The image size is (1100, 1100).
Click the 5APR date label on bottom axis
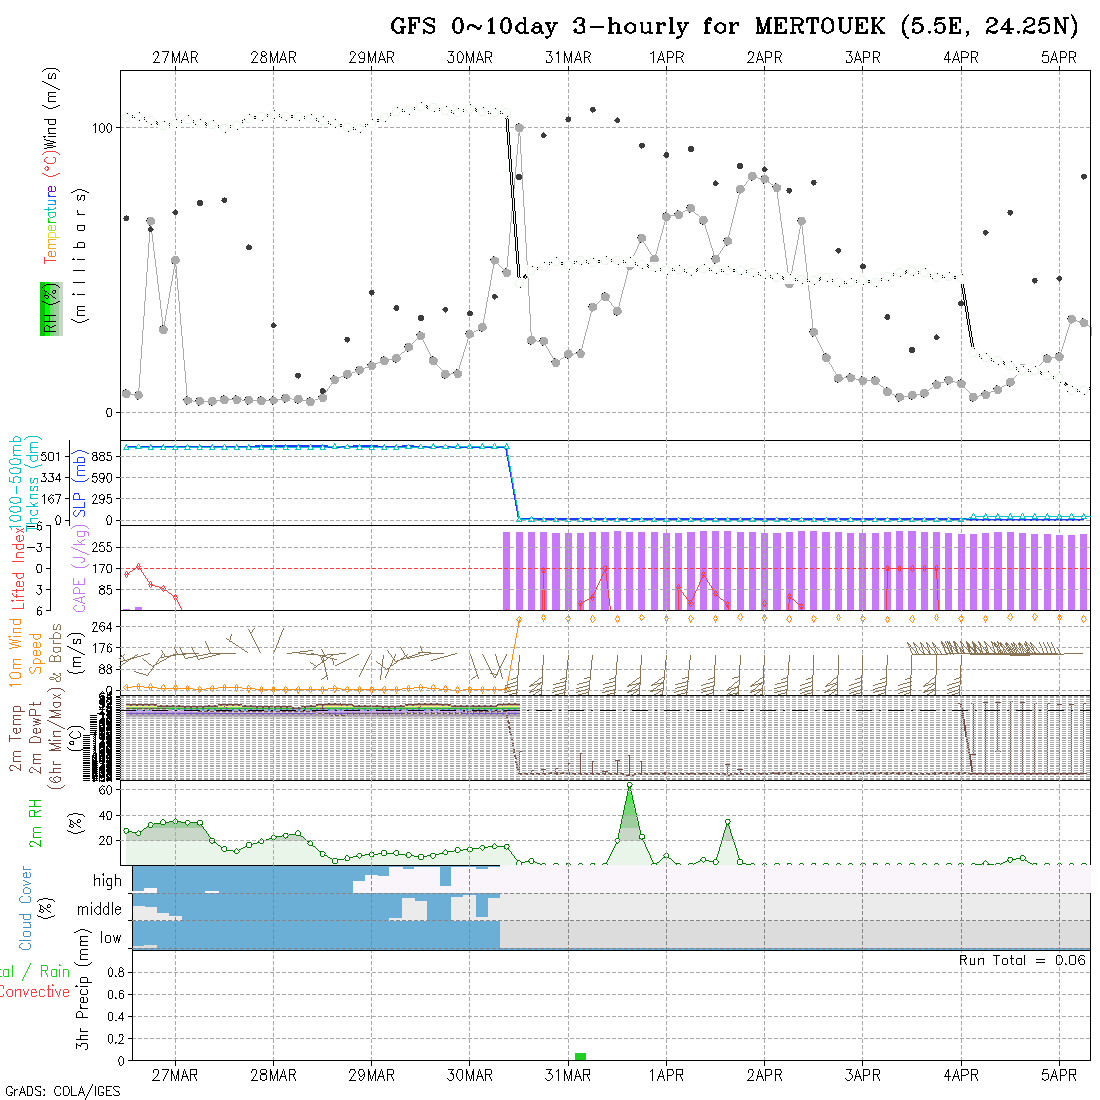(1059, 1075)
